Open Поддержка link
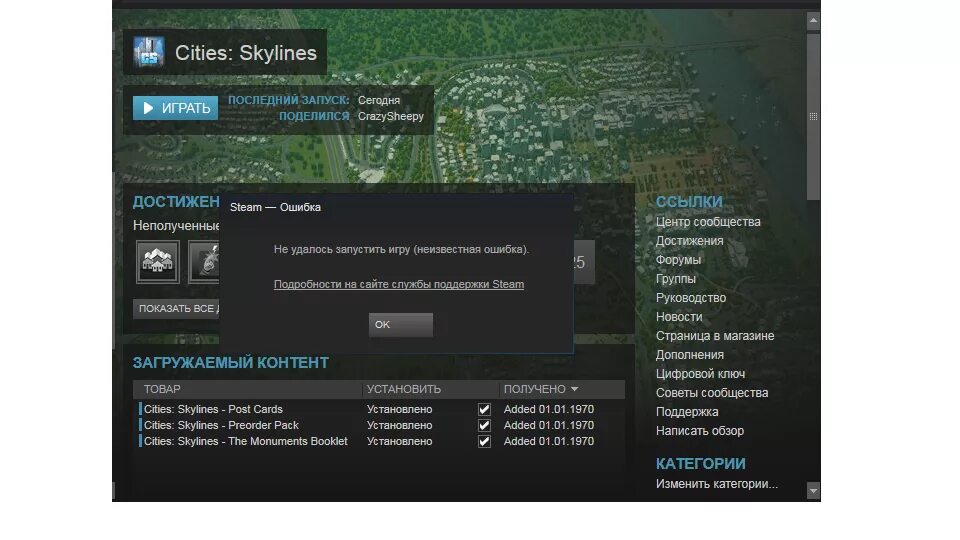The image size is (960, 540). (687, 411)
